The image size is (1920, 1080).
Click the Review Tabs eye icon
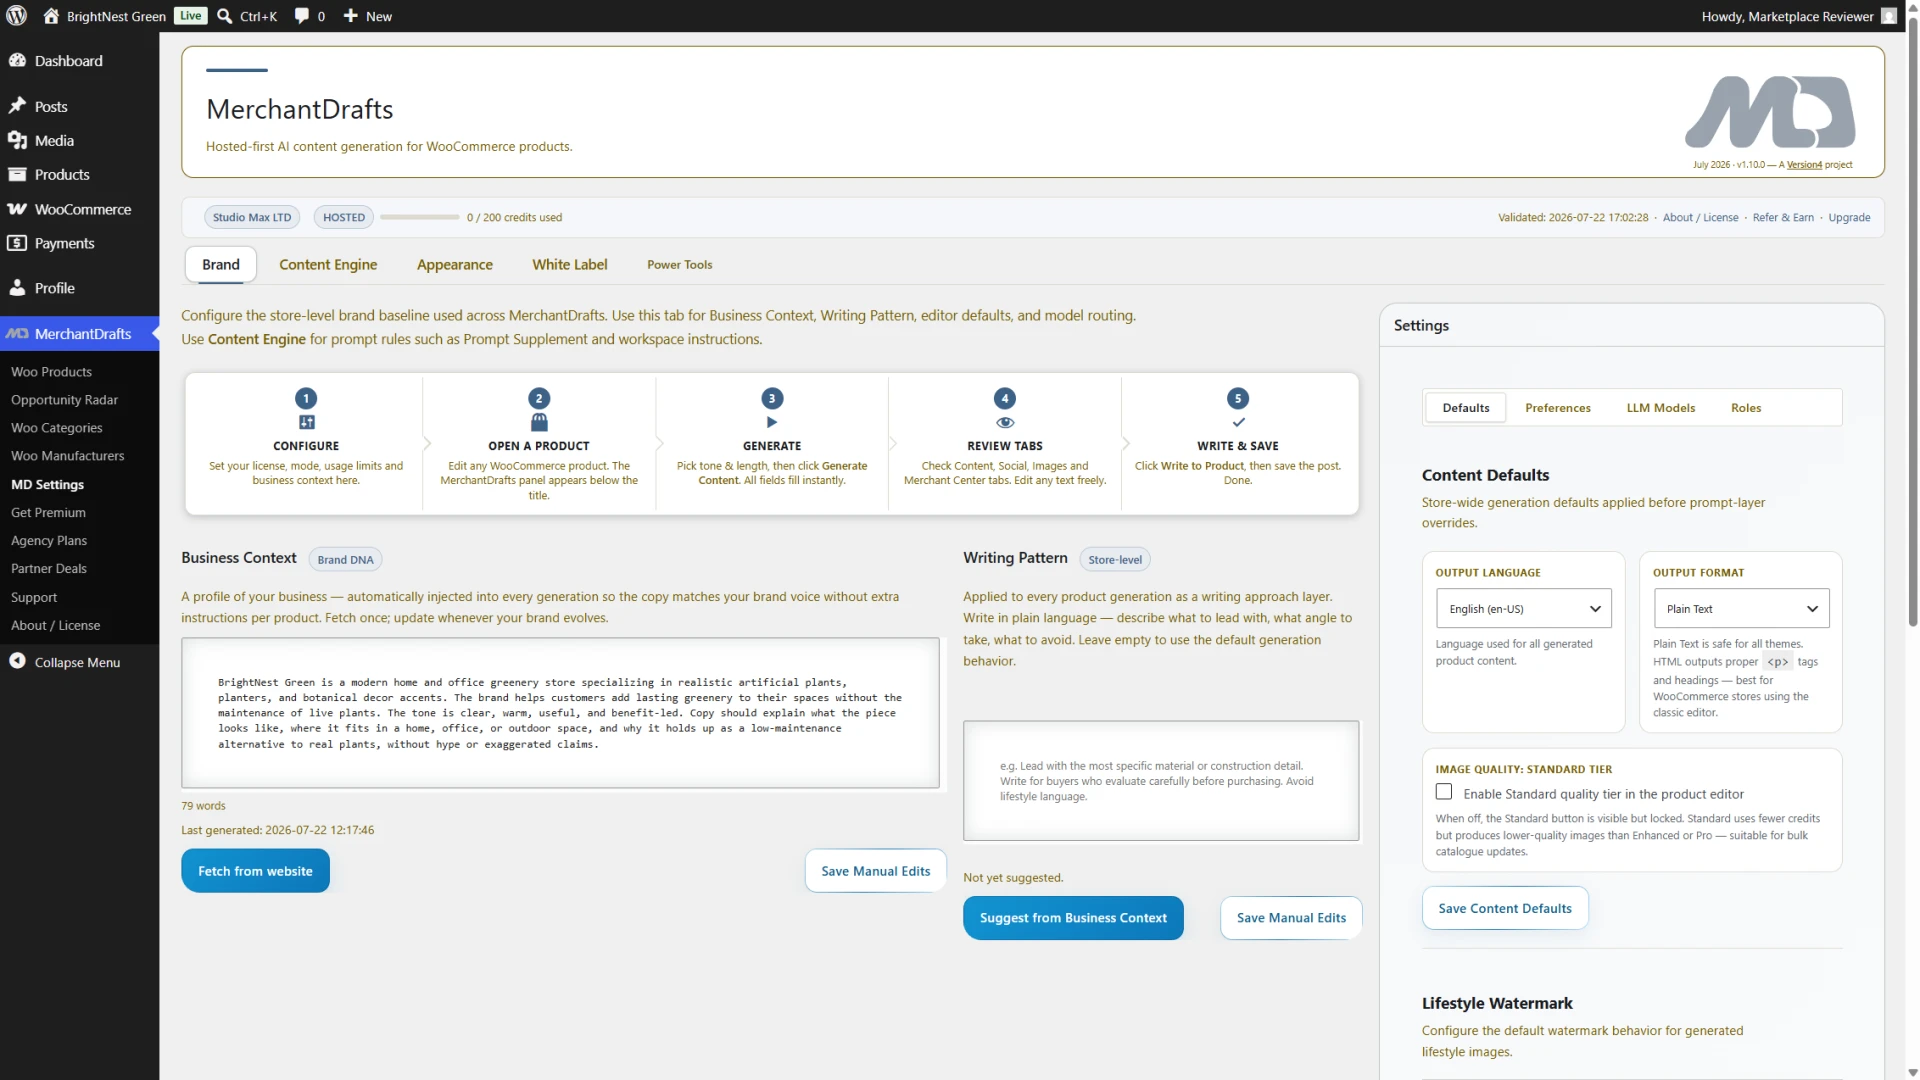1005,423
